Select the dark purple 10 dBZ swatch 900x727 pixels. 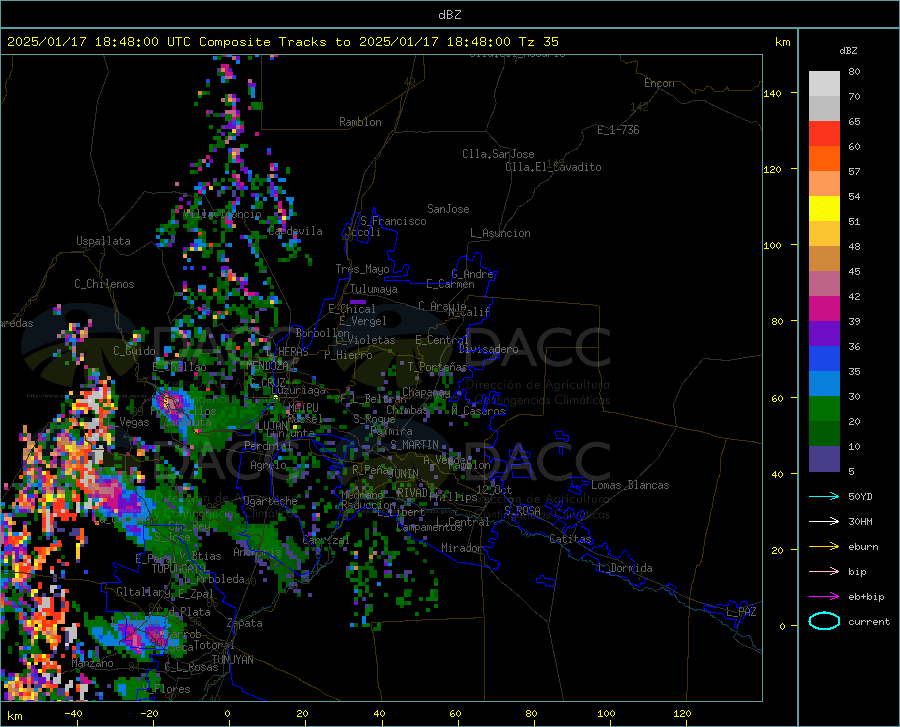pyautogui.click(x=824, y=458)
